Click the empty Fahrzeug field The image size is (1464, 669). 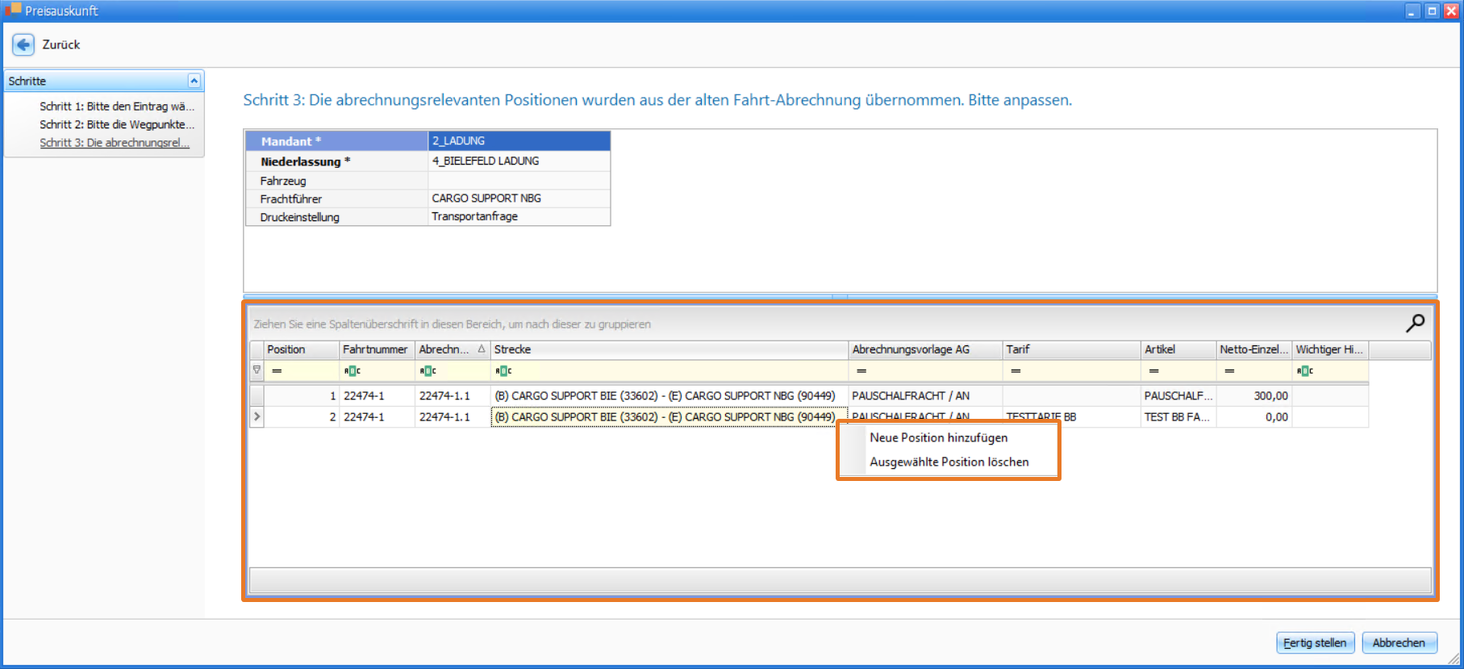coord(518,181)
